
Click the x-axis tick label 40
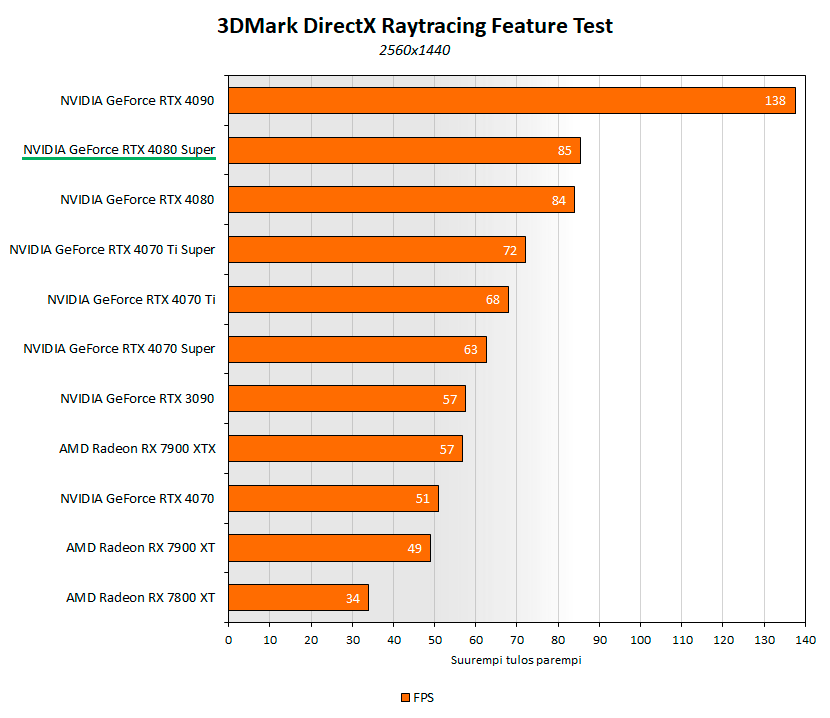[x=394, y=640]
